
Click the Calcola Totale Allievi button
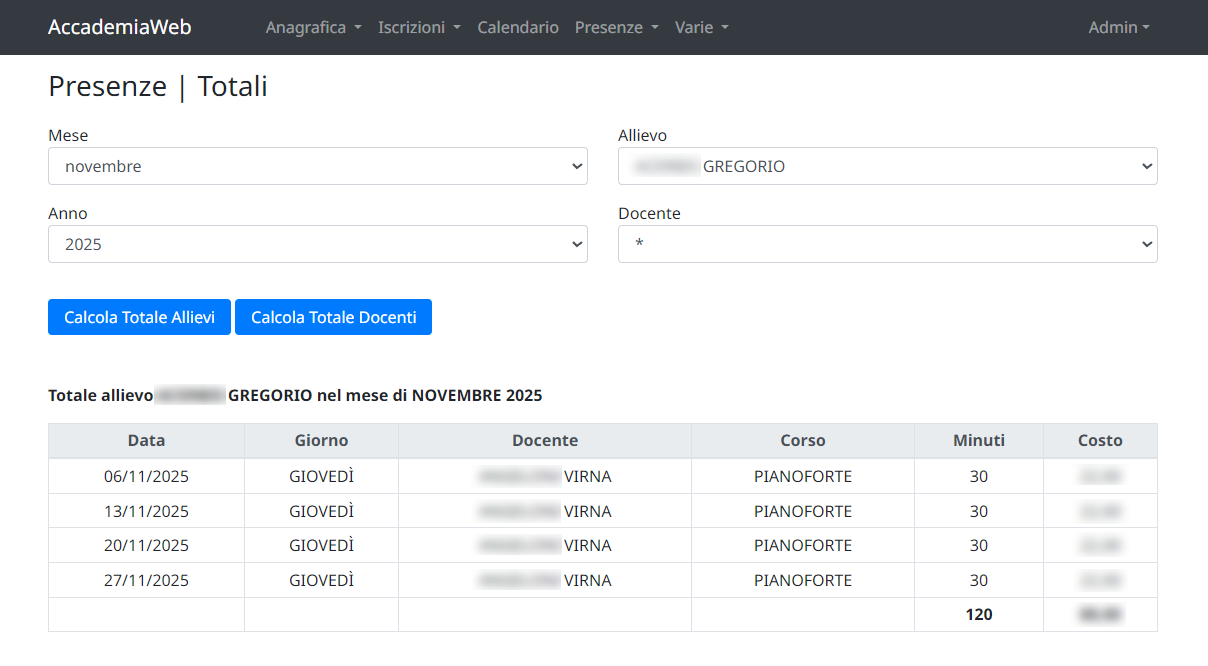[139, 317]
